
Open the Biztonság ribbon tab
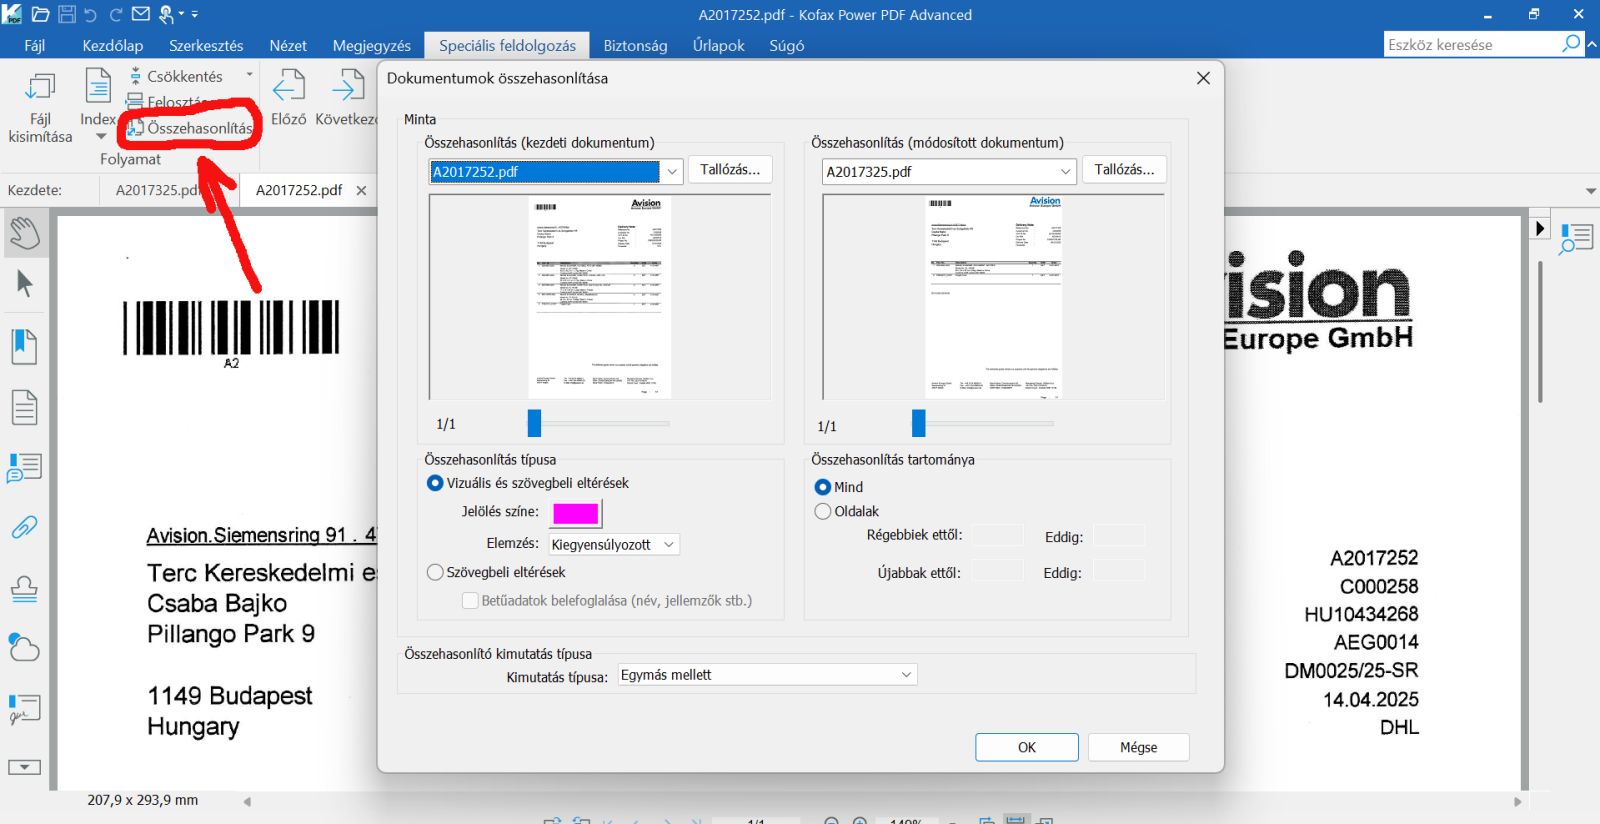[x=635, y=46]
